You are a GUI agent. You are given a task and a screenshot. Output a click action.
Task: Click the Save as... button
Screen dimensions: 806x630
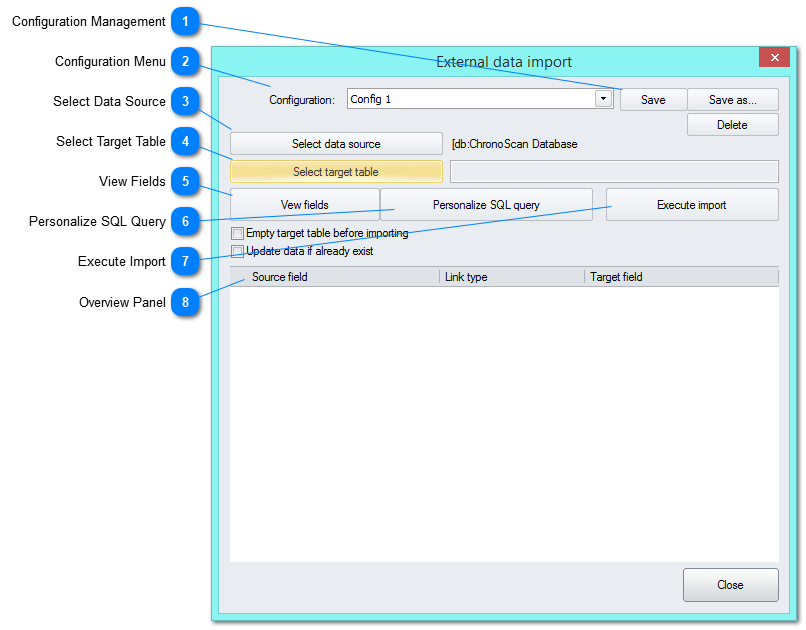coord(733,99)
